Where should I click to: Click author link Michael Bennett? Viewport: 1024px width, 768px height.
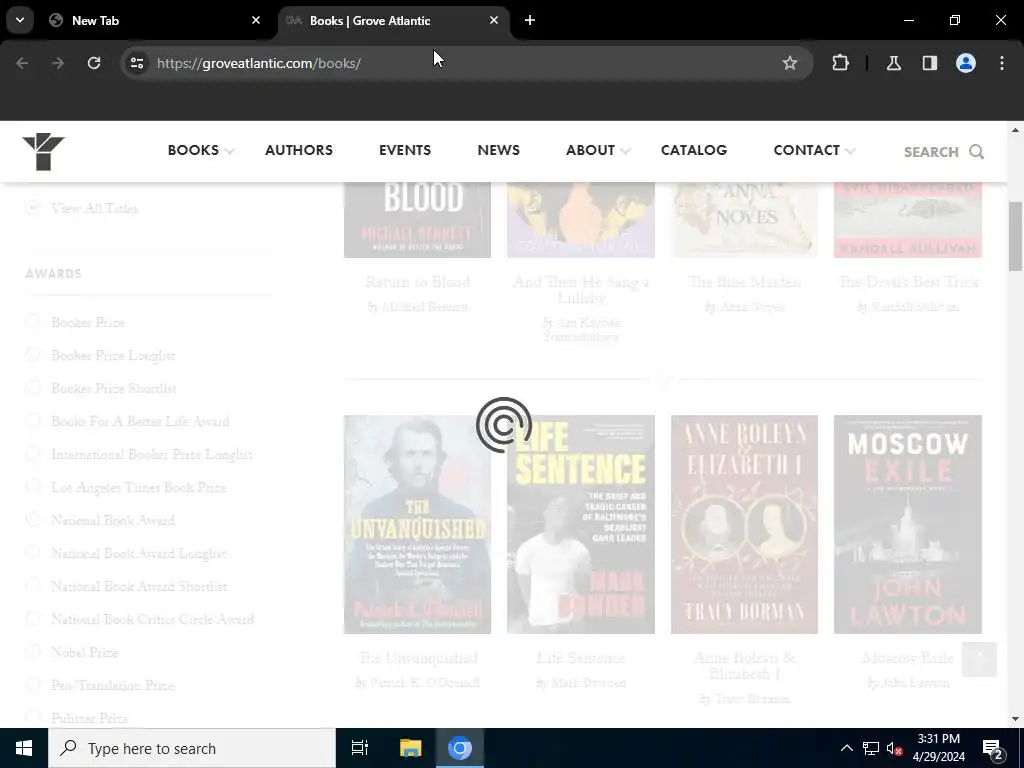click(x=425, y=307)
